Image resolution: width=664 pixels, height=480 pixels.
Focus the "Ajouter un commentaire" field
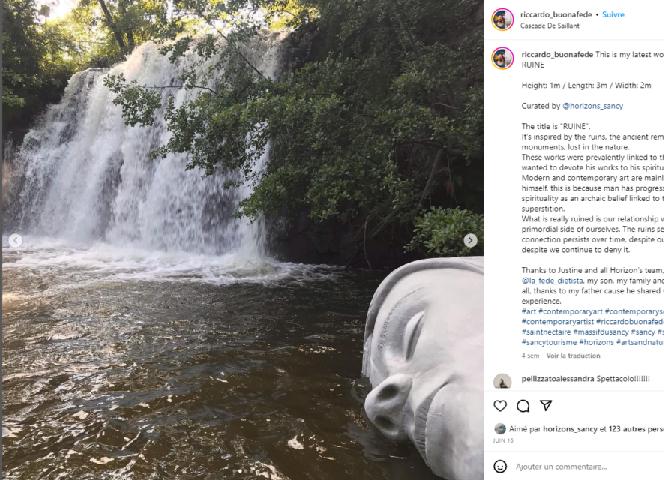point(570,466)
